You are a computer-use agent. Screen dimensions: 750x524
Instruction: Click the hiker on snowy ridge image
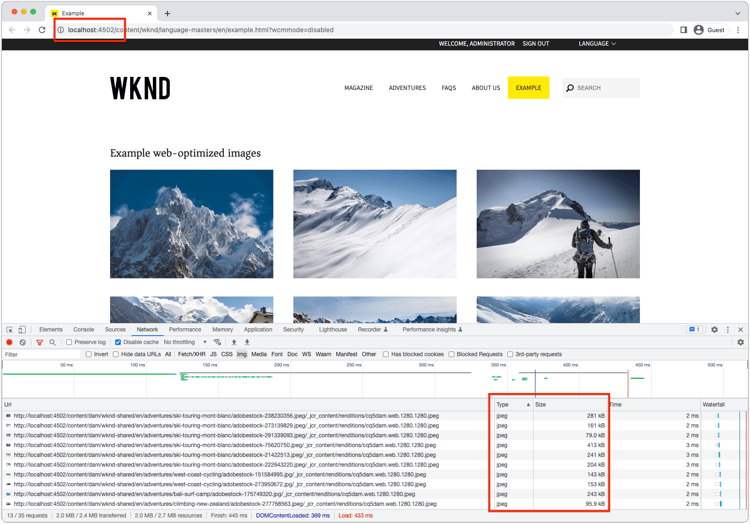point(558,224)
